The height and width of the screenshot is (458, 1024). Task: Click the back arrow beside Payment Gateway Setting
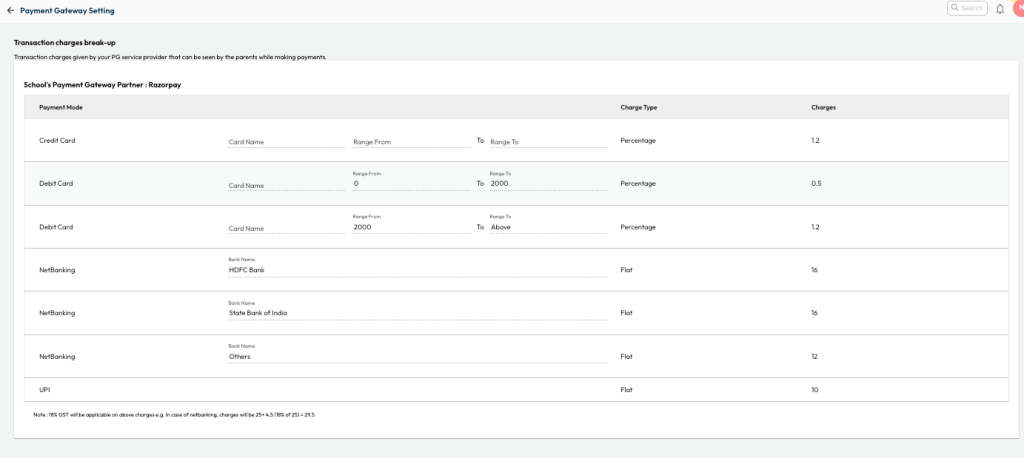[10, 10]
